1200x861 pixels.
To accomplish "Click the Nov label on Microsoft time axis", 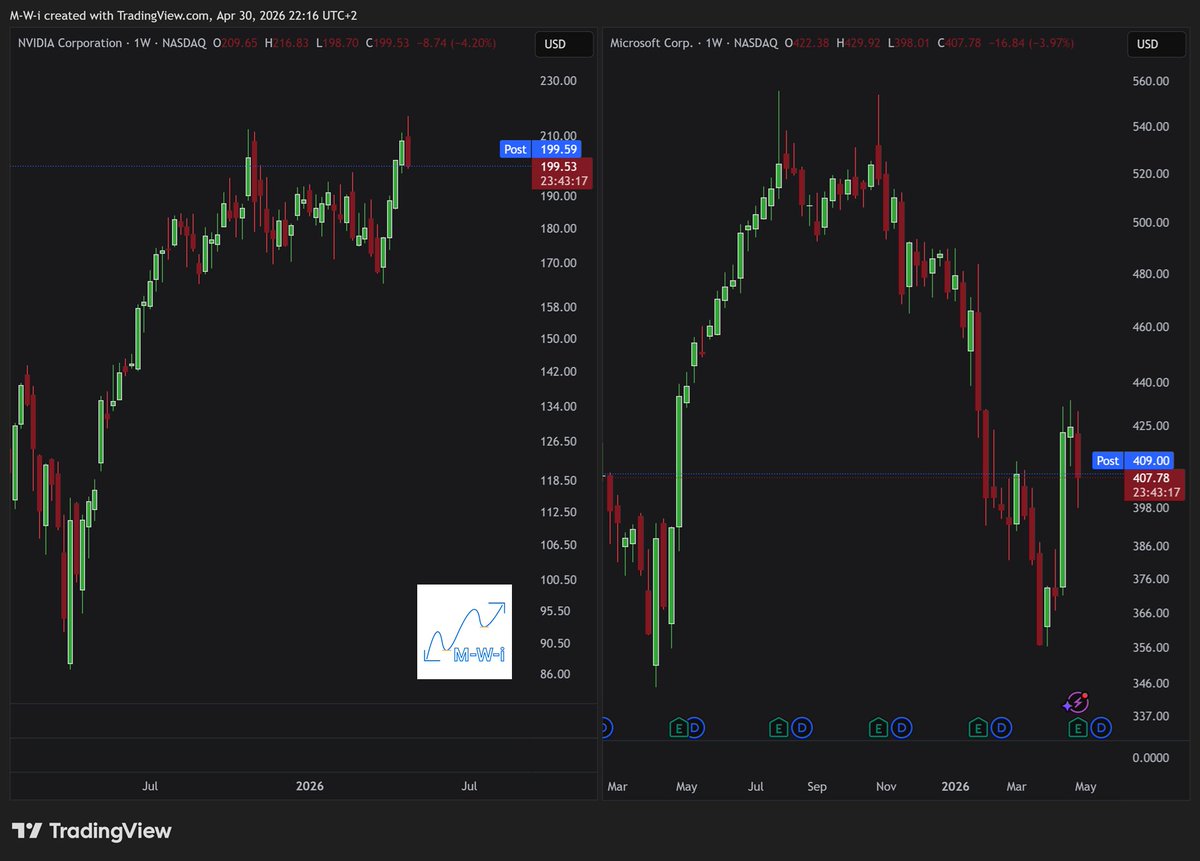I will coord(886,787).
